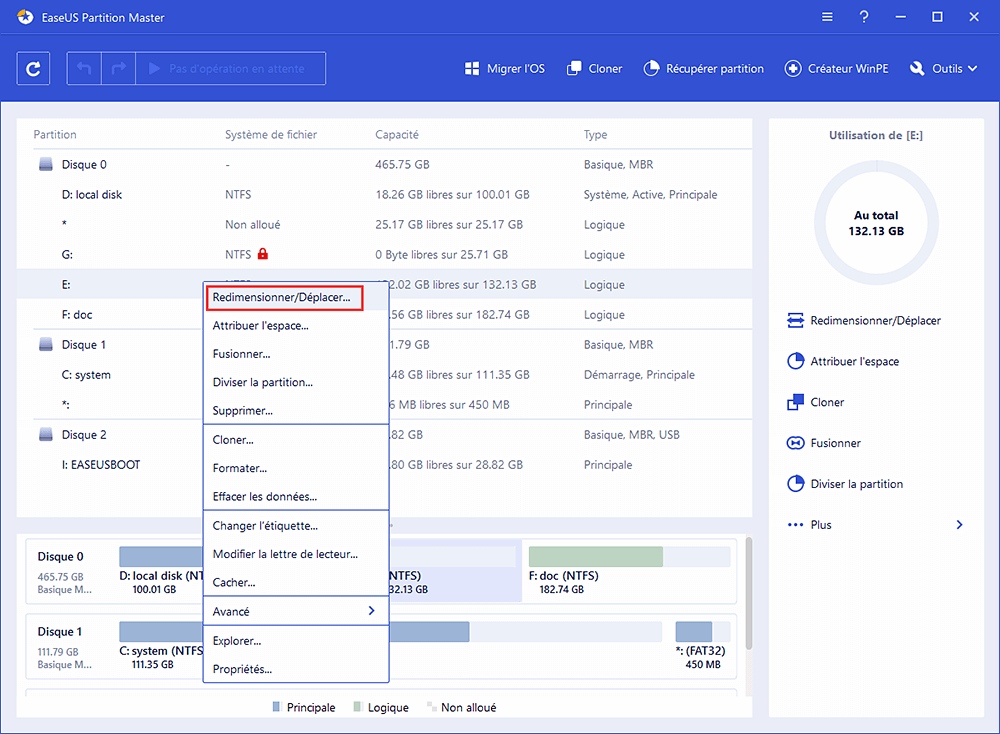Screen dimensions: 1000x734
Task: Click the Créateur WinPE plus icon
Action: click(793, 68)
